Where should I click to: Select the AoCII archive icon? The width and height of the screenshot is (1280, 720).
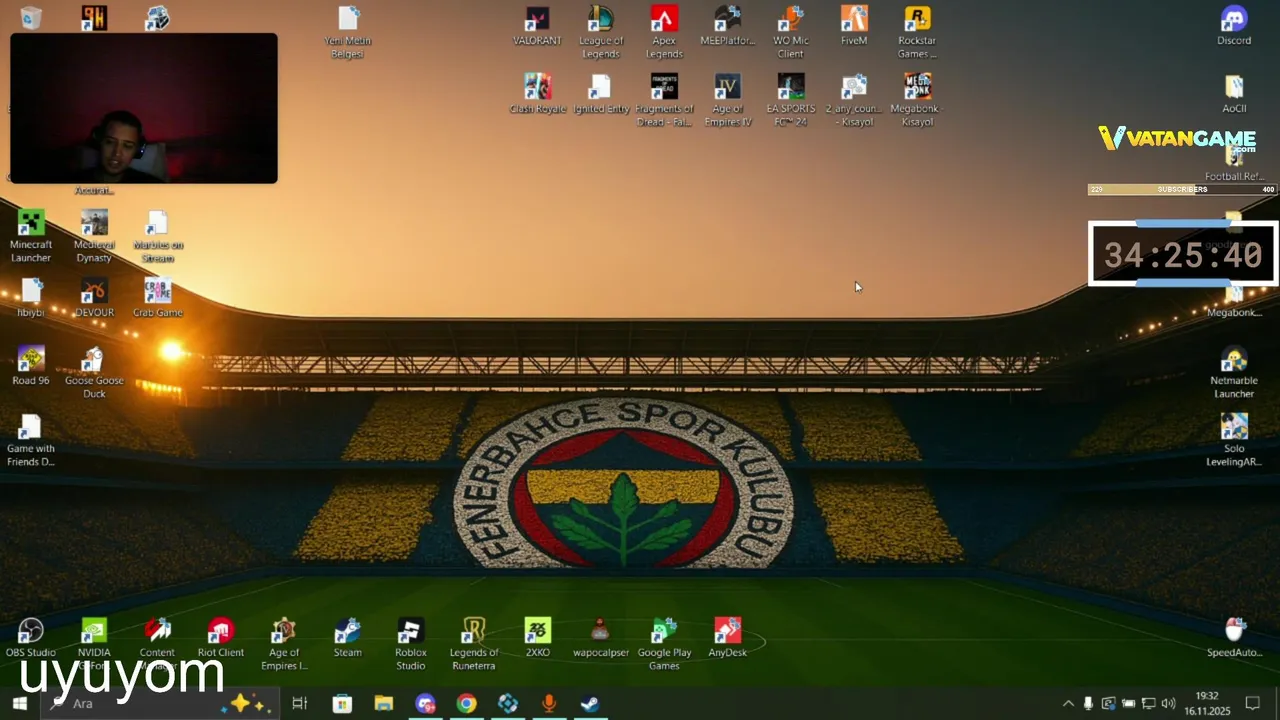coord(1234,94)
